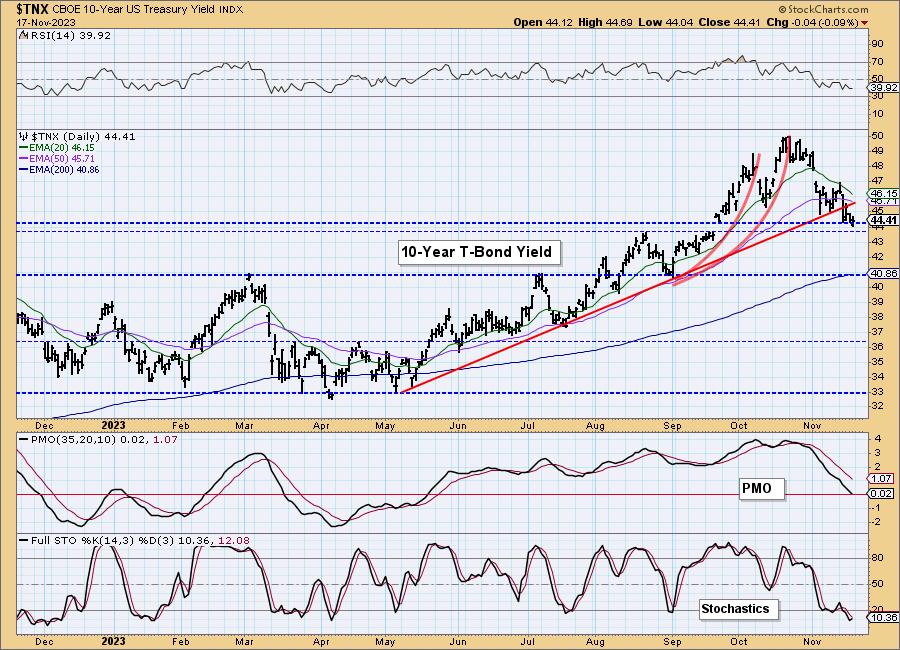Click the OHLC bar icon beside $TNX (Daily)

click(x=24, y=137)
